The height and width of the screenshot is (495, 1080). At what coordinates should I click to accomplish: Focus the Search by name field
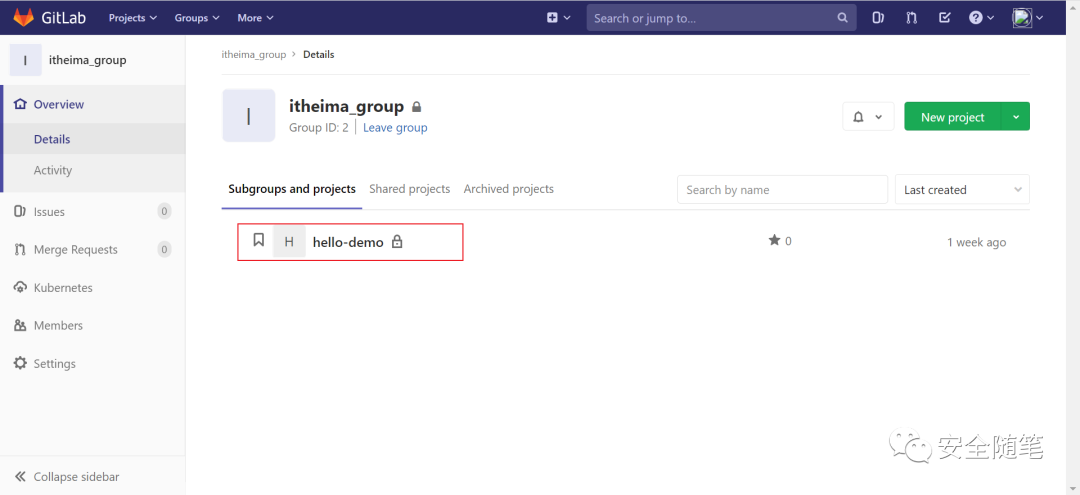click(782, 189)
